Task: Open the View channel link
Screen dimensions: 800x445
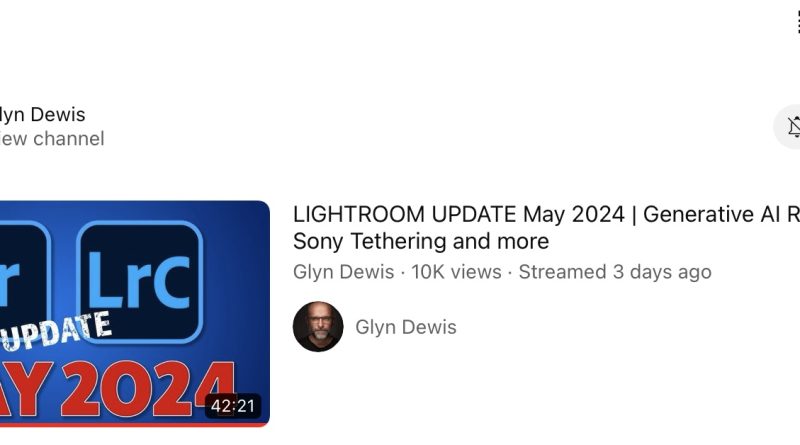Action: (52, 139)
